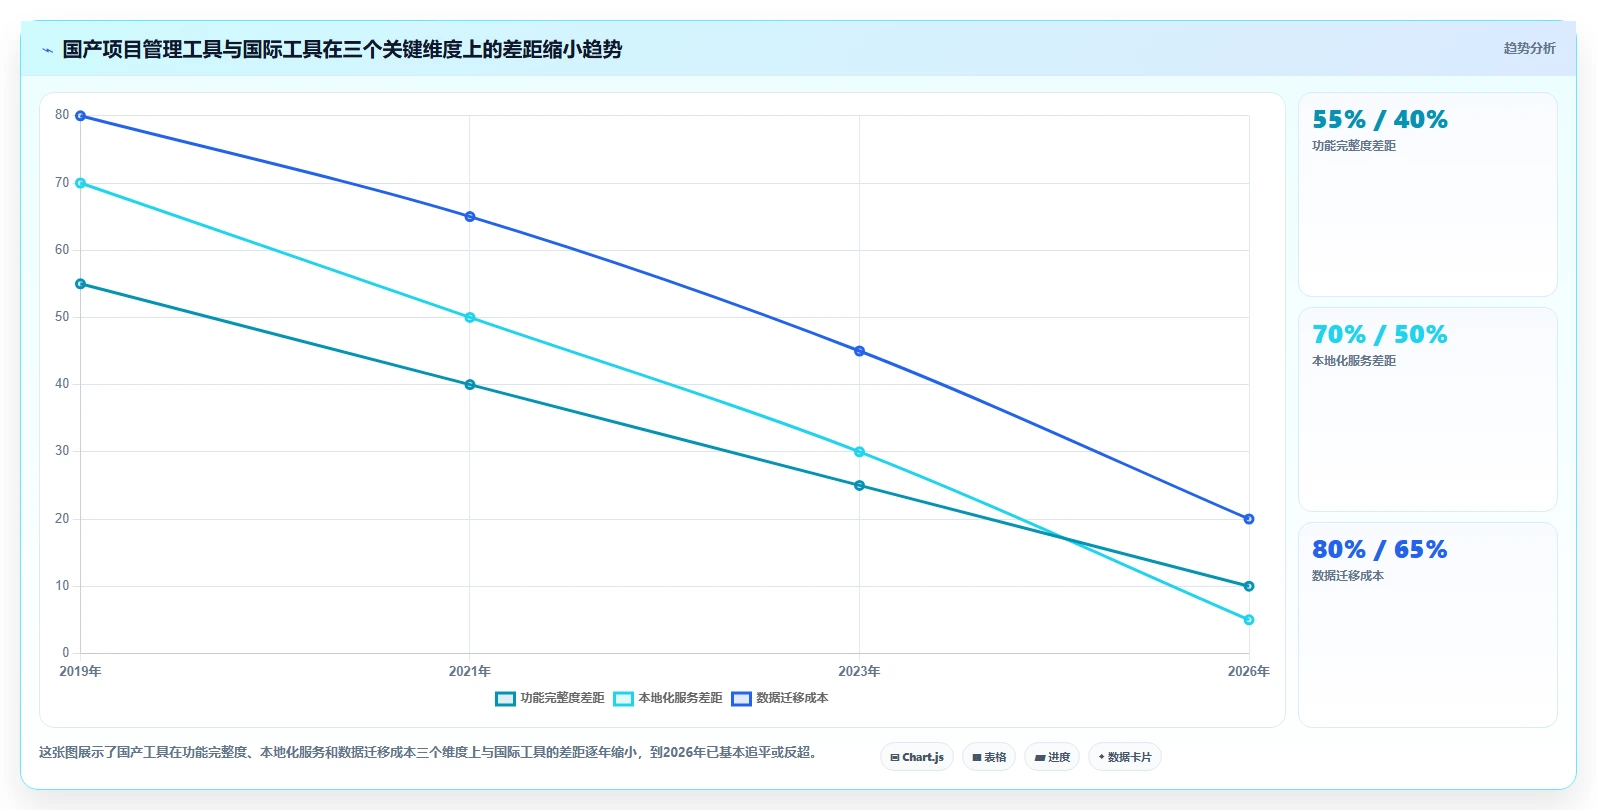This screenshot has height=810, width=1597.
Task: Click the 2019年 功能完整度差距 point at 55
Action: click(81, 284)
